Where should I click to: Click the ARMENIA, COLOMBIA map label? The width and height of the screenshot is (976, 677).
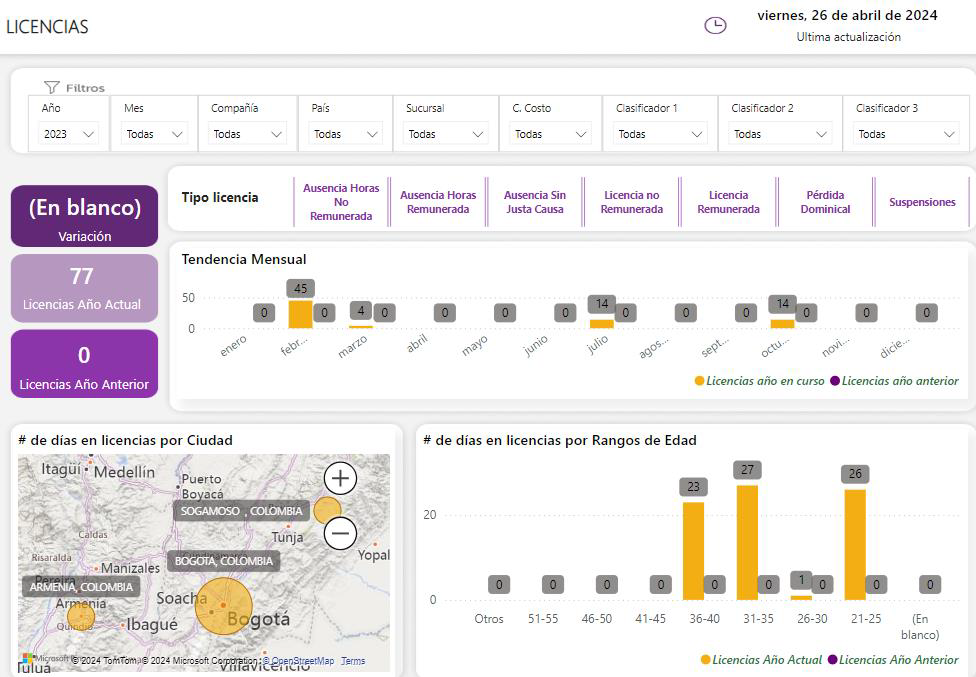81,587
